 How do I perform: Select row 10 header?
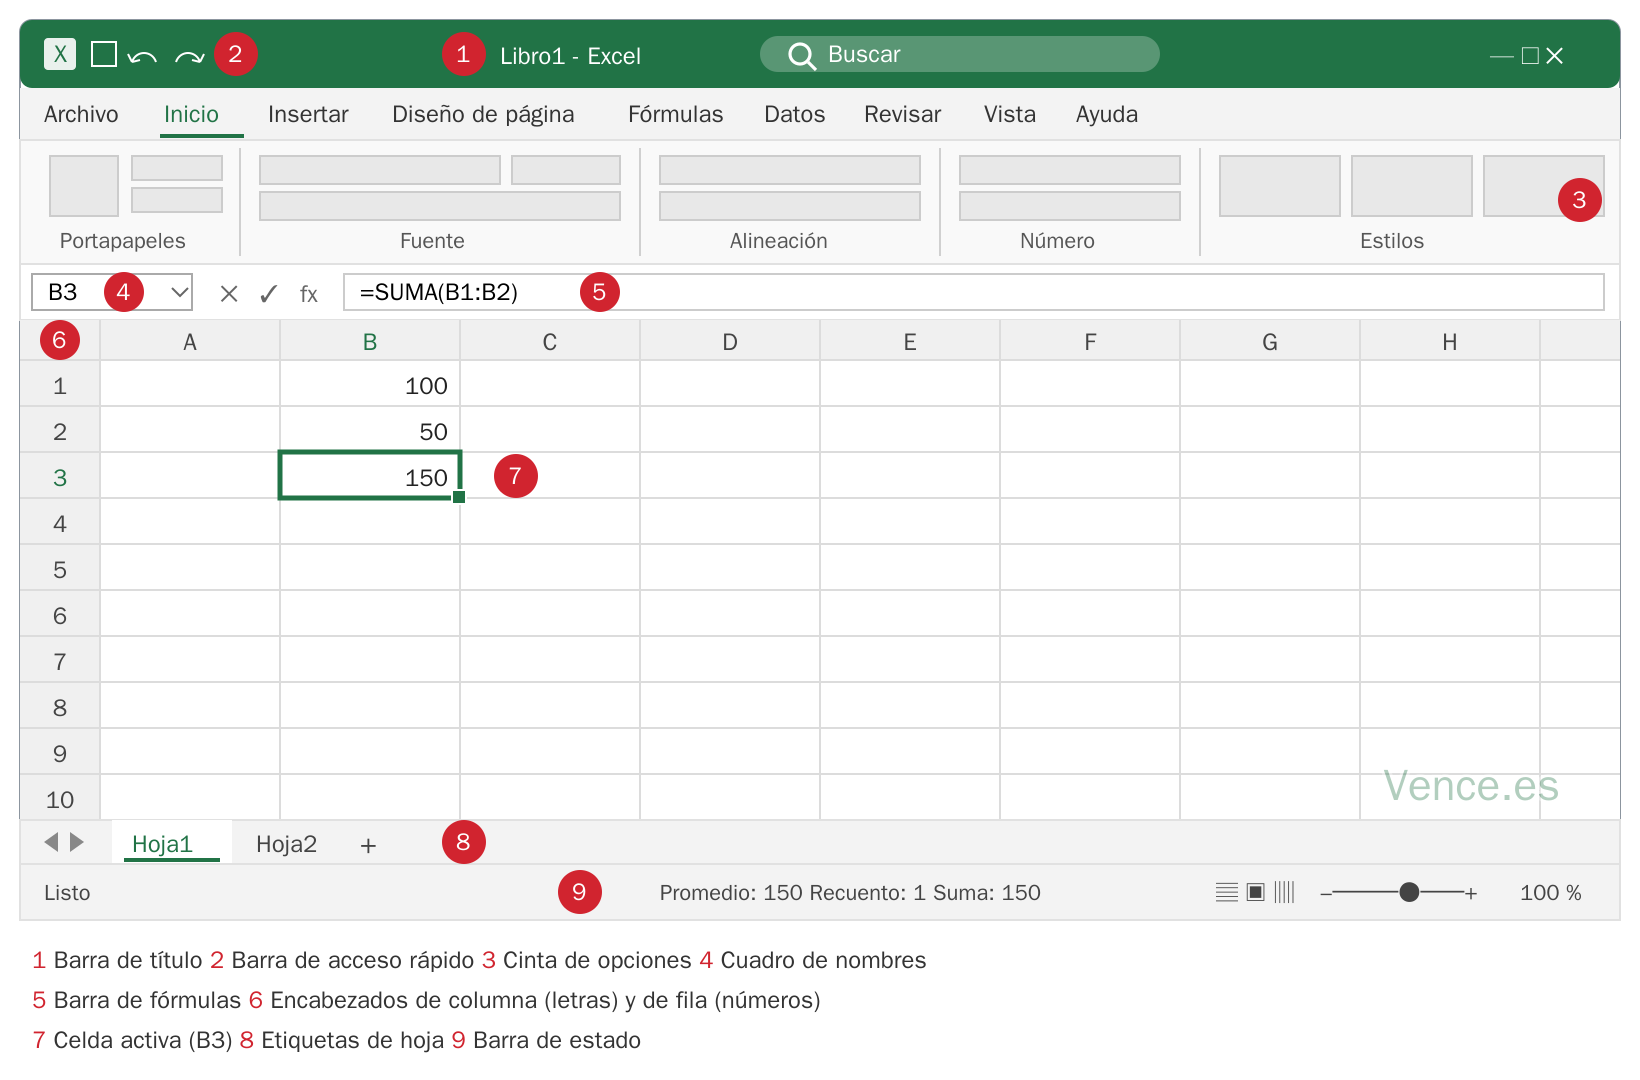60,799
